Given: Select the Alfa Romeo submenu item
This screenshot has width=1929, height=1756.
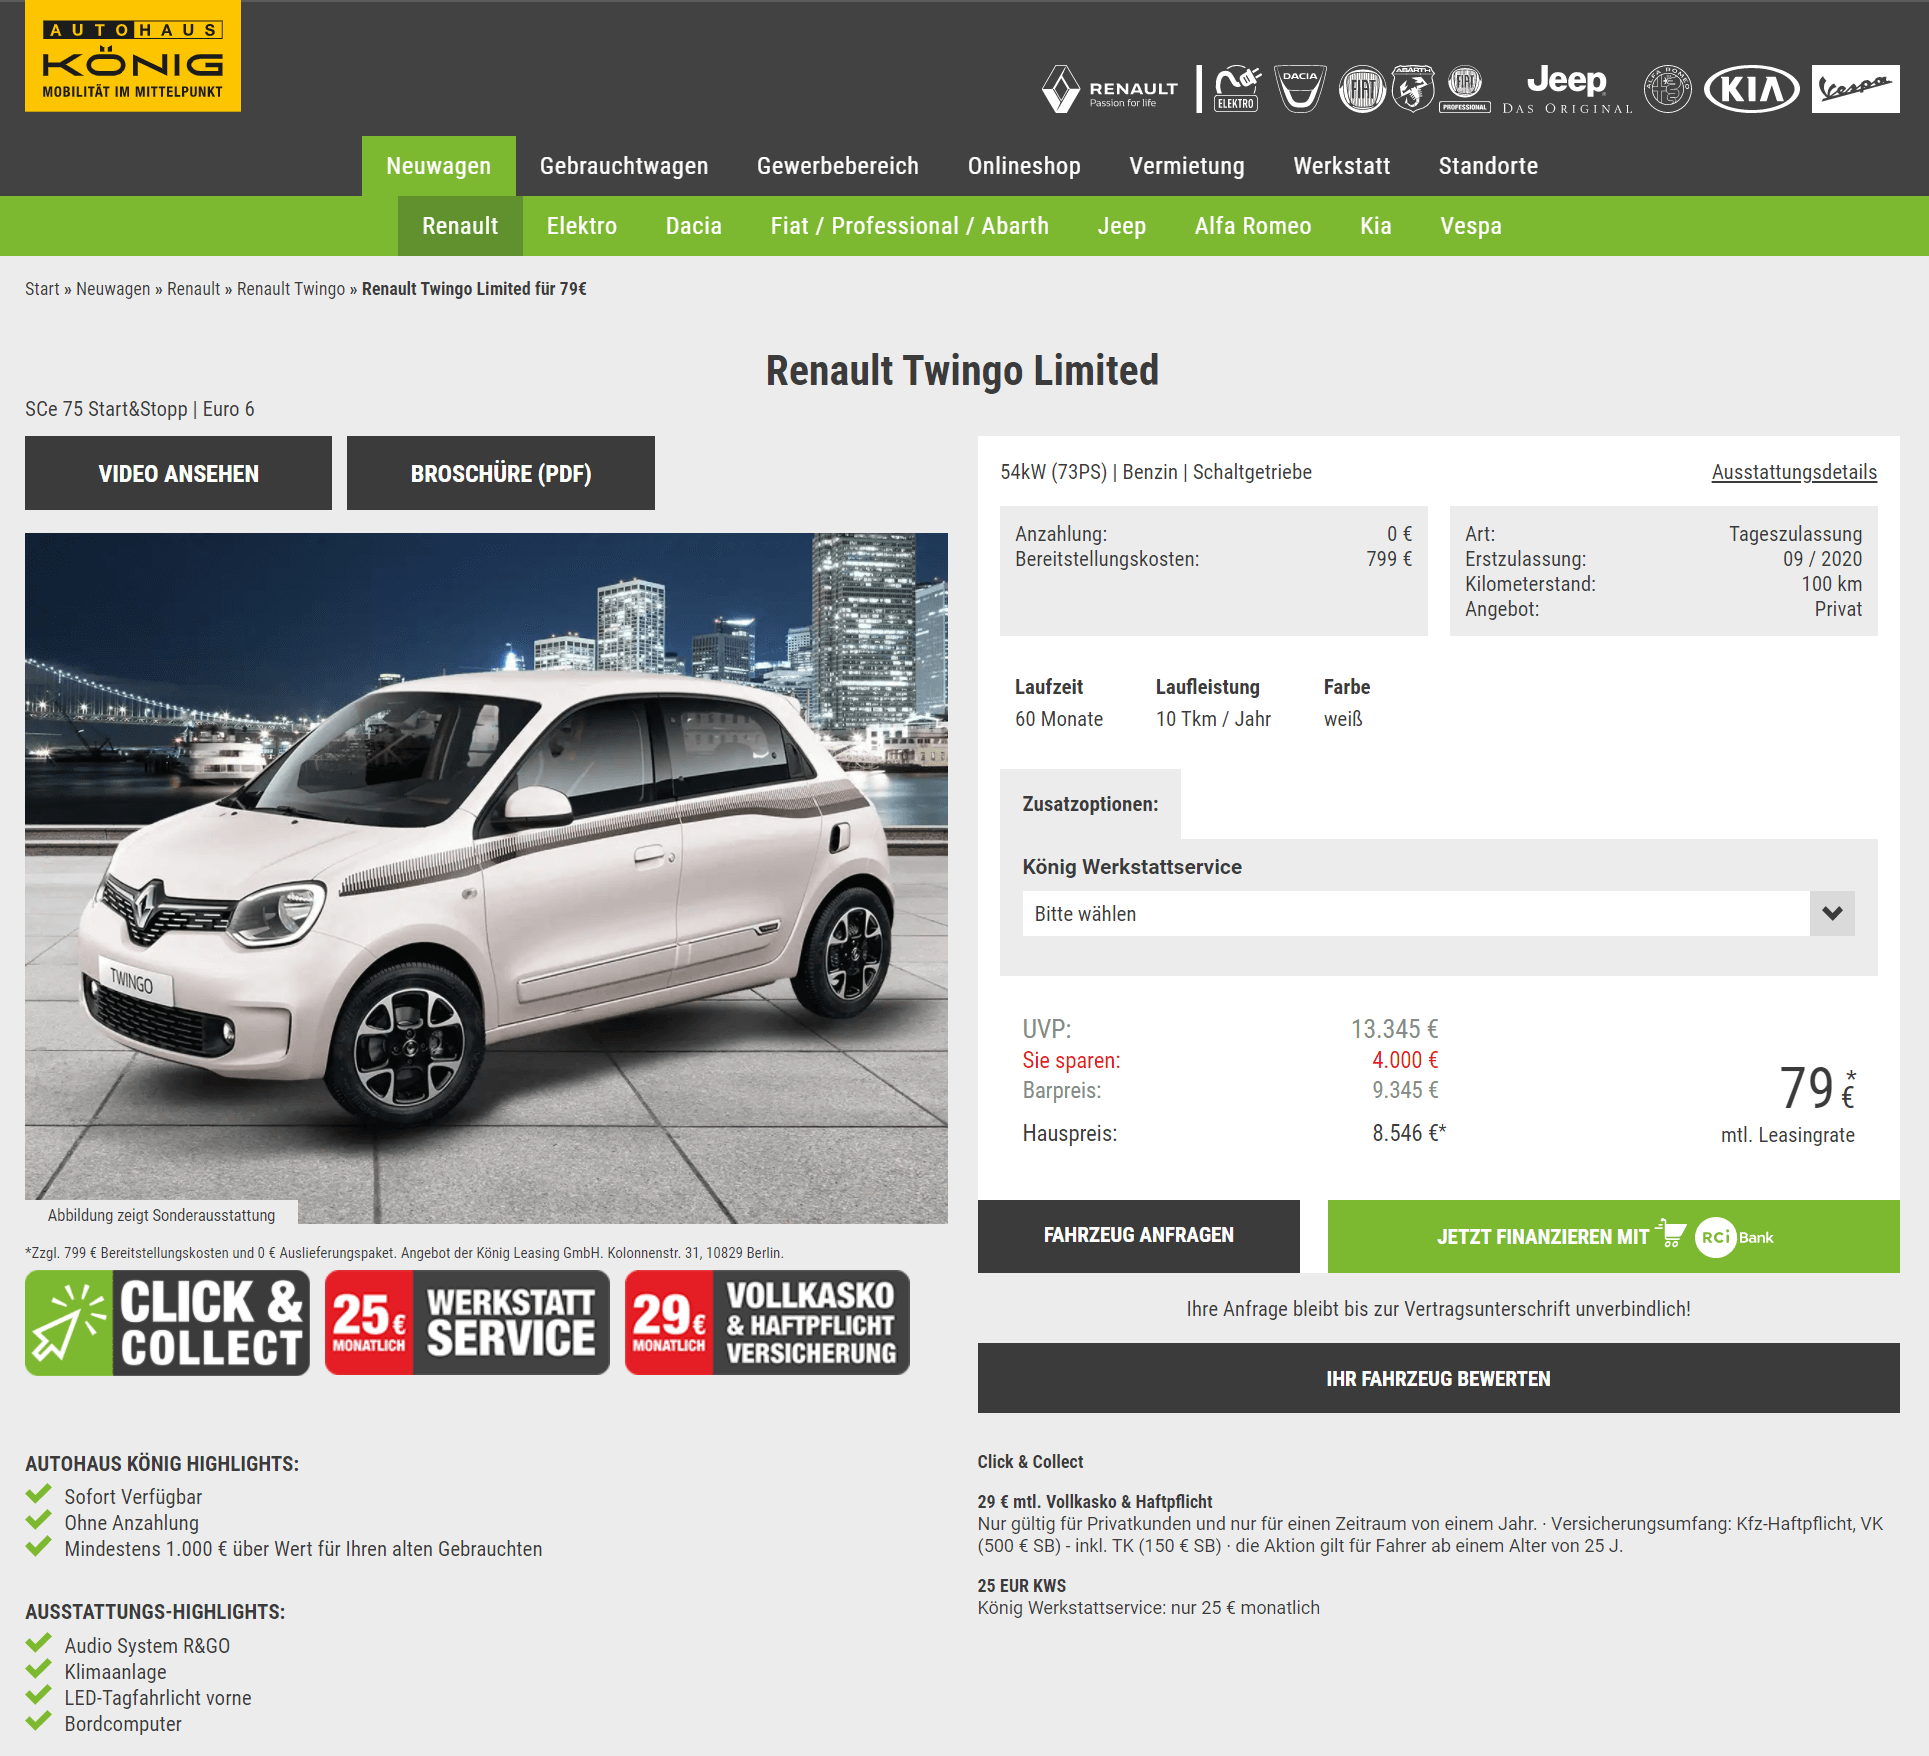Looking at the screenshot, I should [x=1253, y=226].
